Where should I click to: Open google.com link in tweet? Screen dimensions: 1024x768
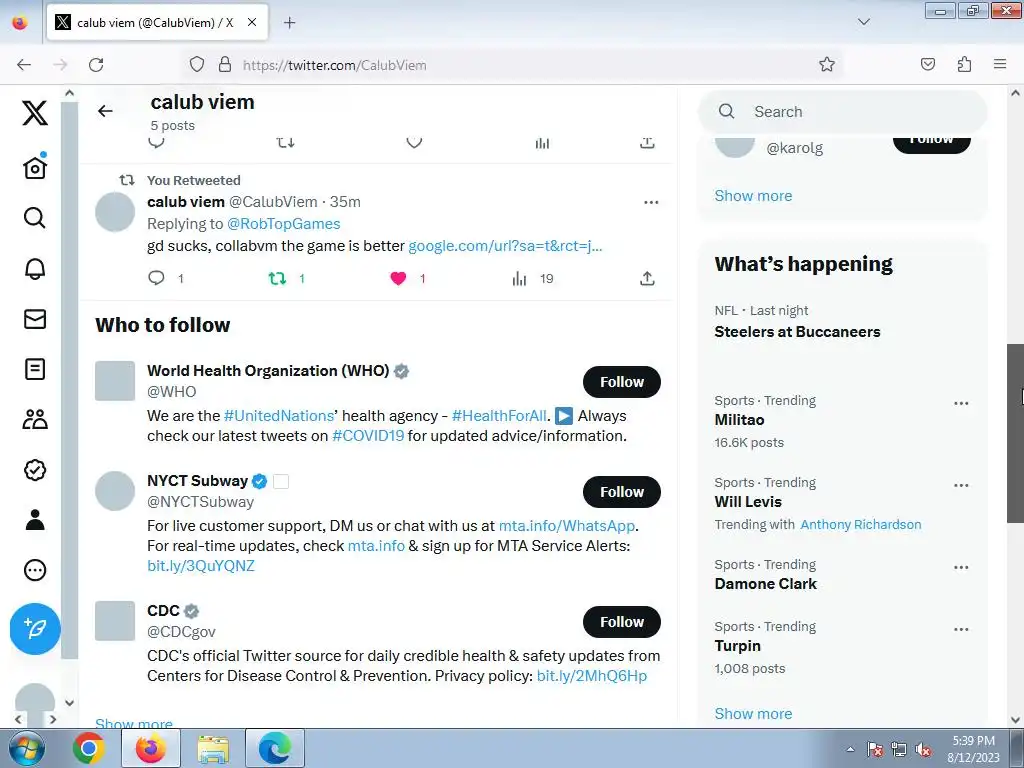tap(505, 246)
